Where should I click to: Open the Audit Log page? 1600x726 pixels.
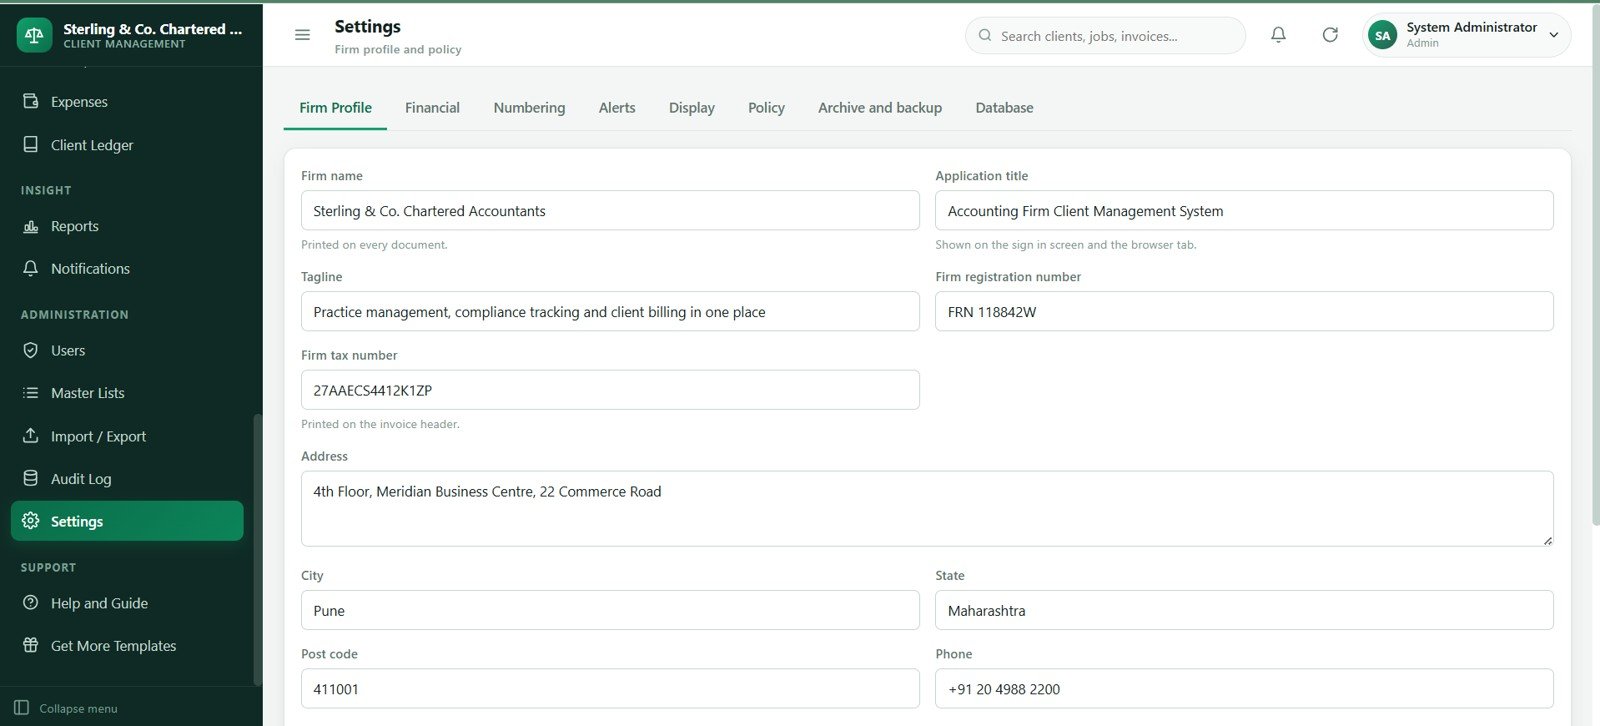point(127,479)
